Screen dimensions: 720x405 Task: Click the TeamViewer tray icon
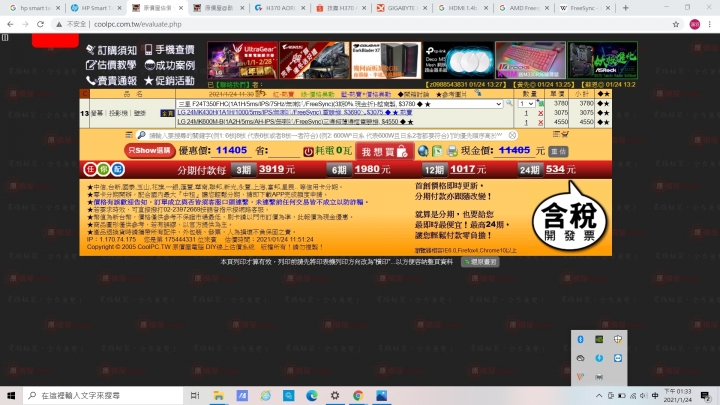point(618,358)
